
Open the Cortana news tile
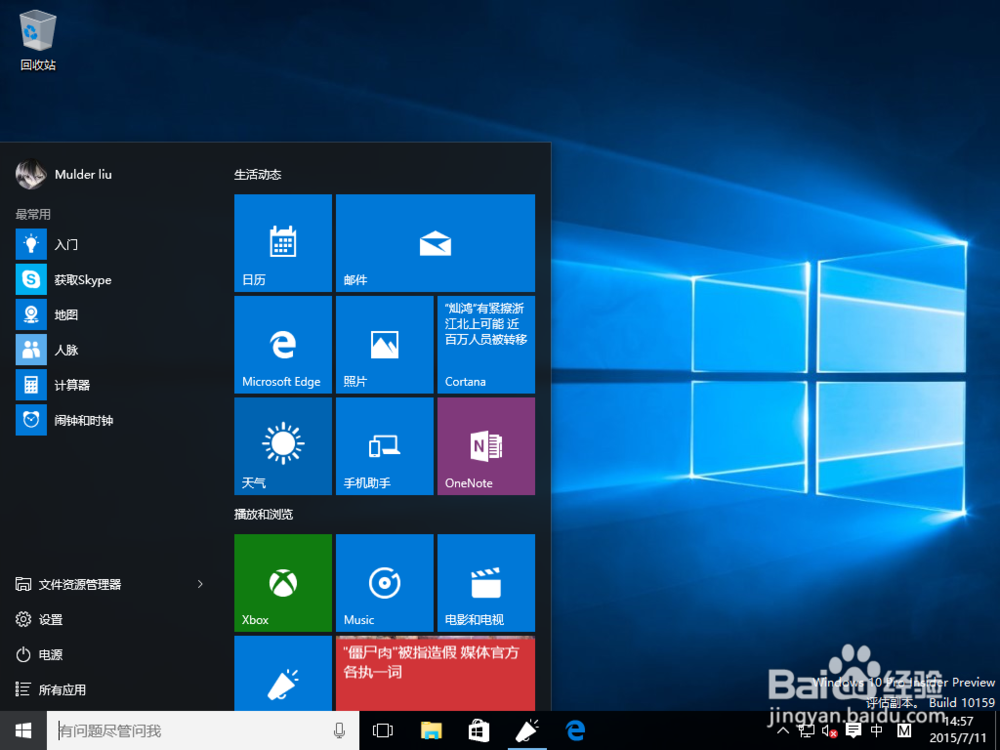tap(486, 344)
